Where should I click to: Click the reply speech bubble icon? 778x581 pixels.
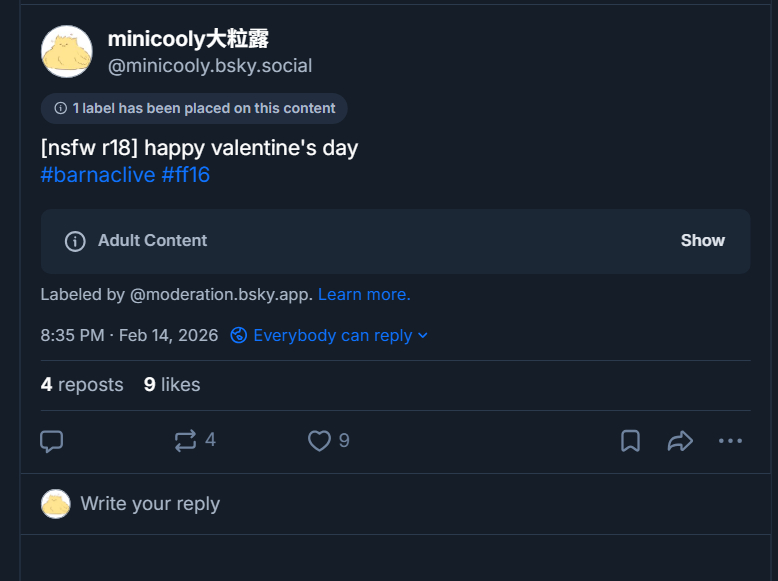click(x=52, y=441)
